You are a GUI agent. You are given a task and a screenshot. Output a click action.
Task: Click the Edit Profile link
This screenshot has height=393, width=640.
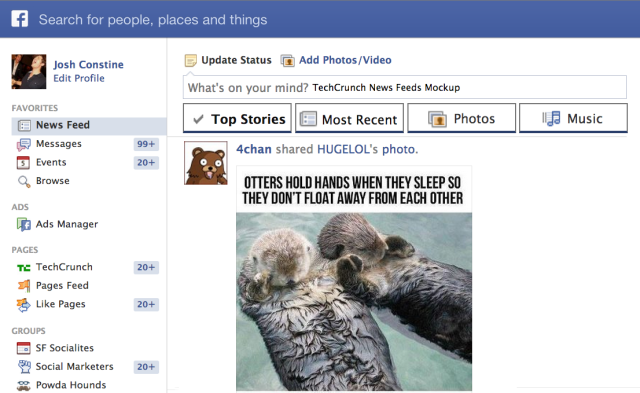pyautogui.click(x=79, y=78)
